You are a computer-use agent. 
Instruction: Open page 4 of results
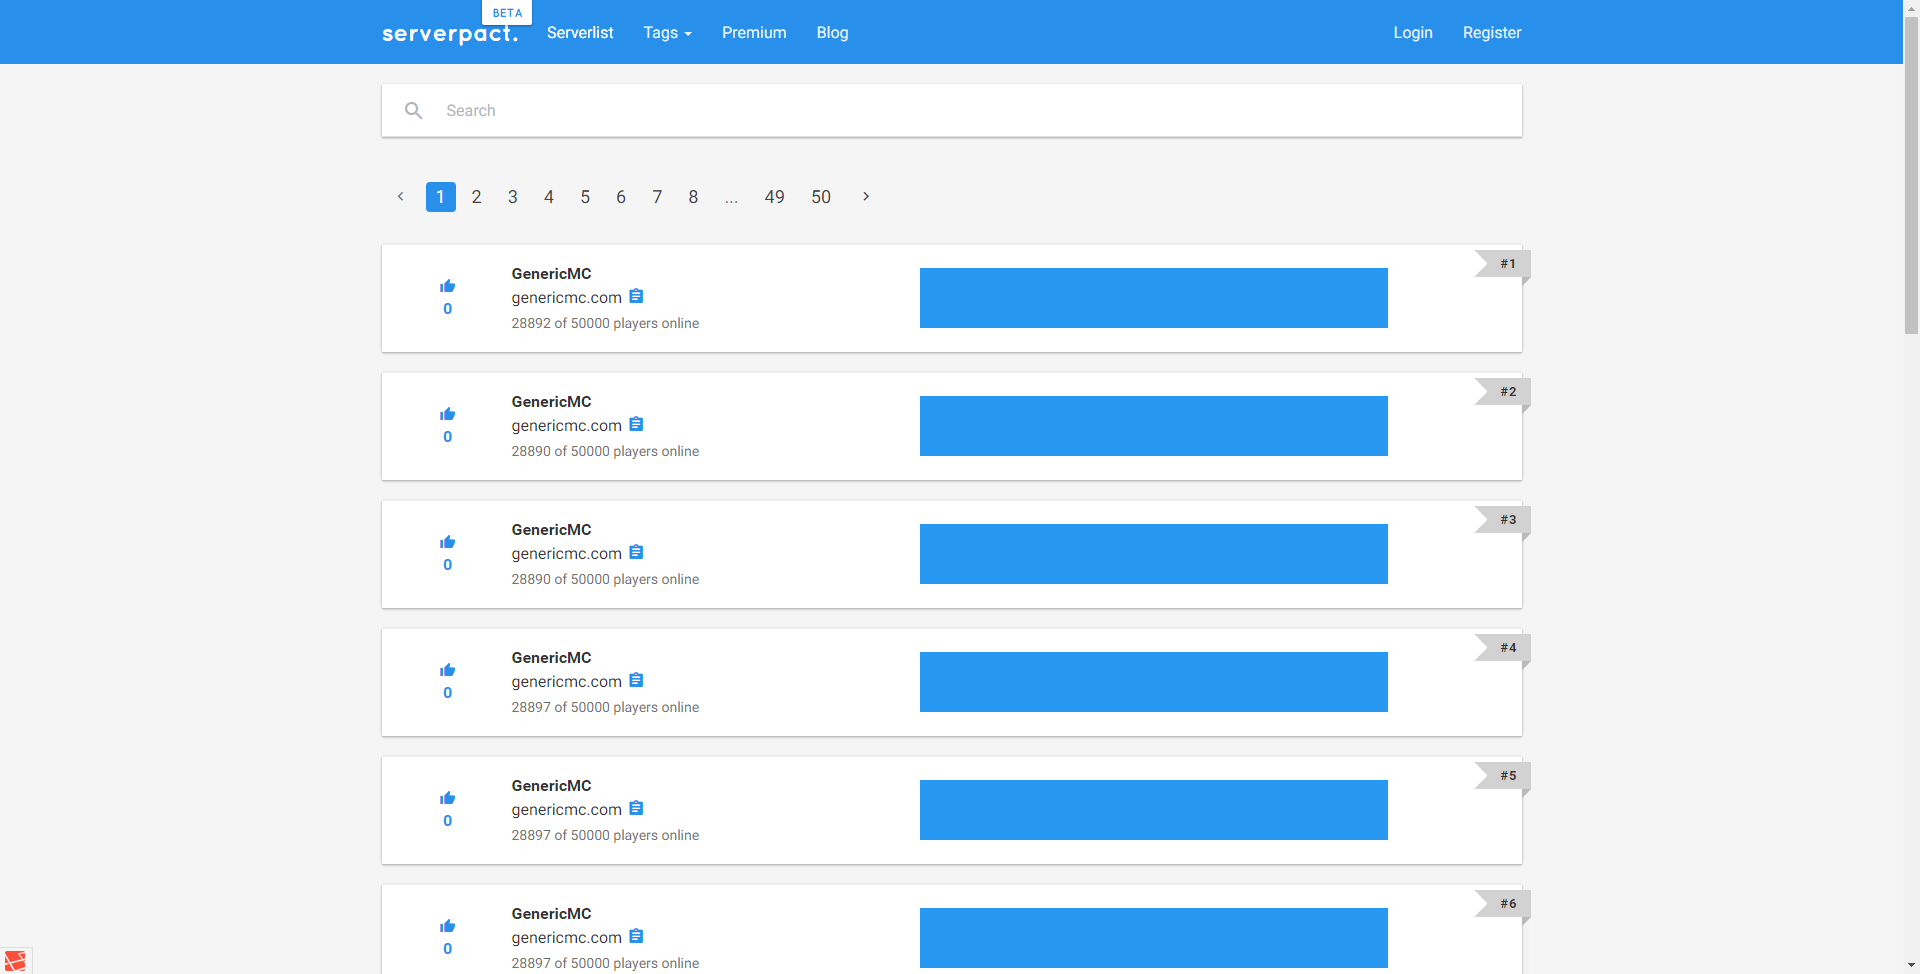coord(549,197)
